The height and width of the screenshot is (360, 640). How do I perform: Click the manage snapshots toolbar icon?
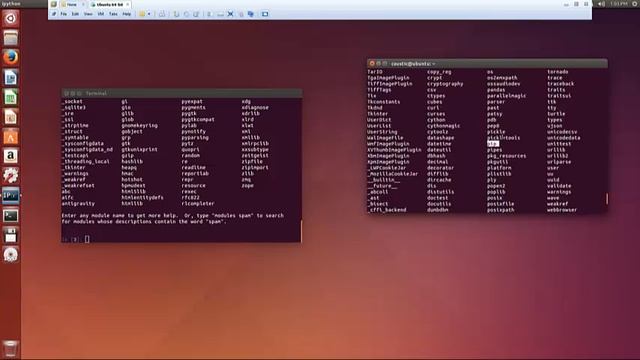pos(196,14)
